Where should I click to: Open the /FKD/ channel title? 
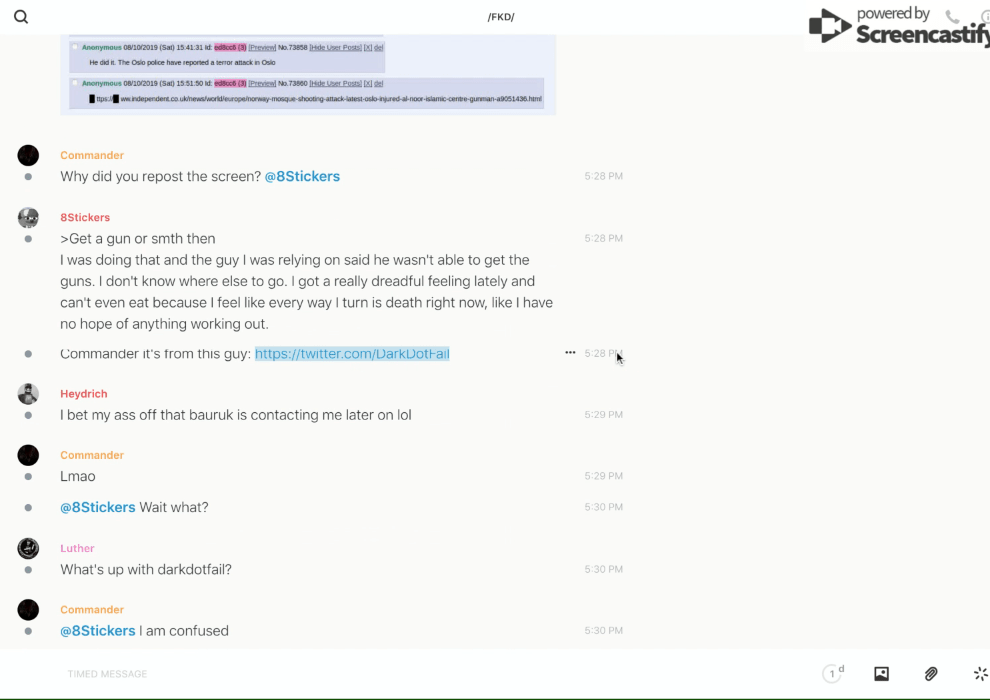point(501,17)
